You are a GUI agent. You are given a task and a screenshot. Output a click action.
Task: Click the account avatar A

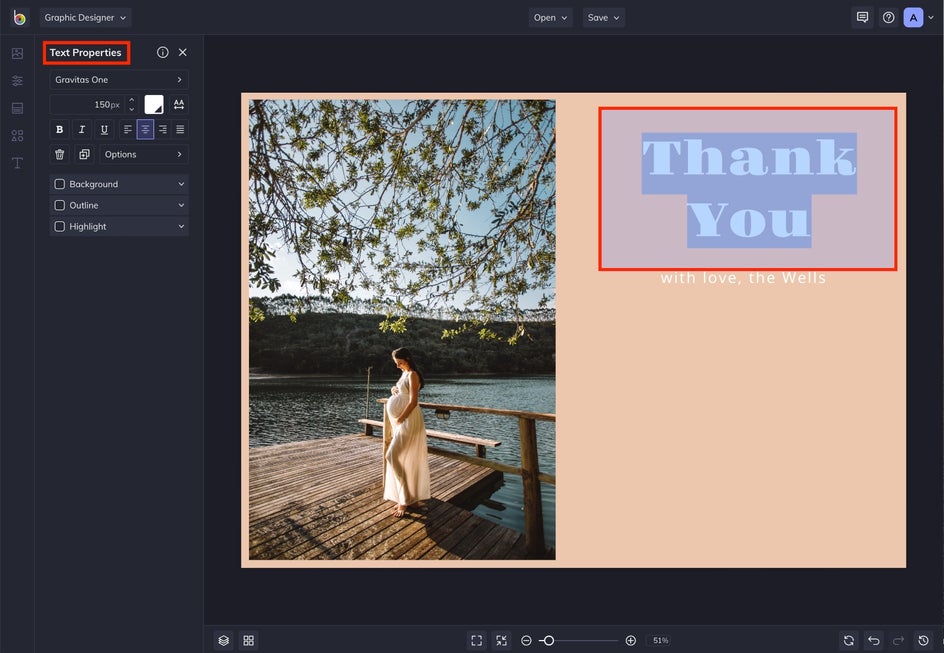[913, 17]
